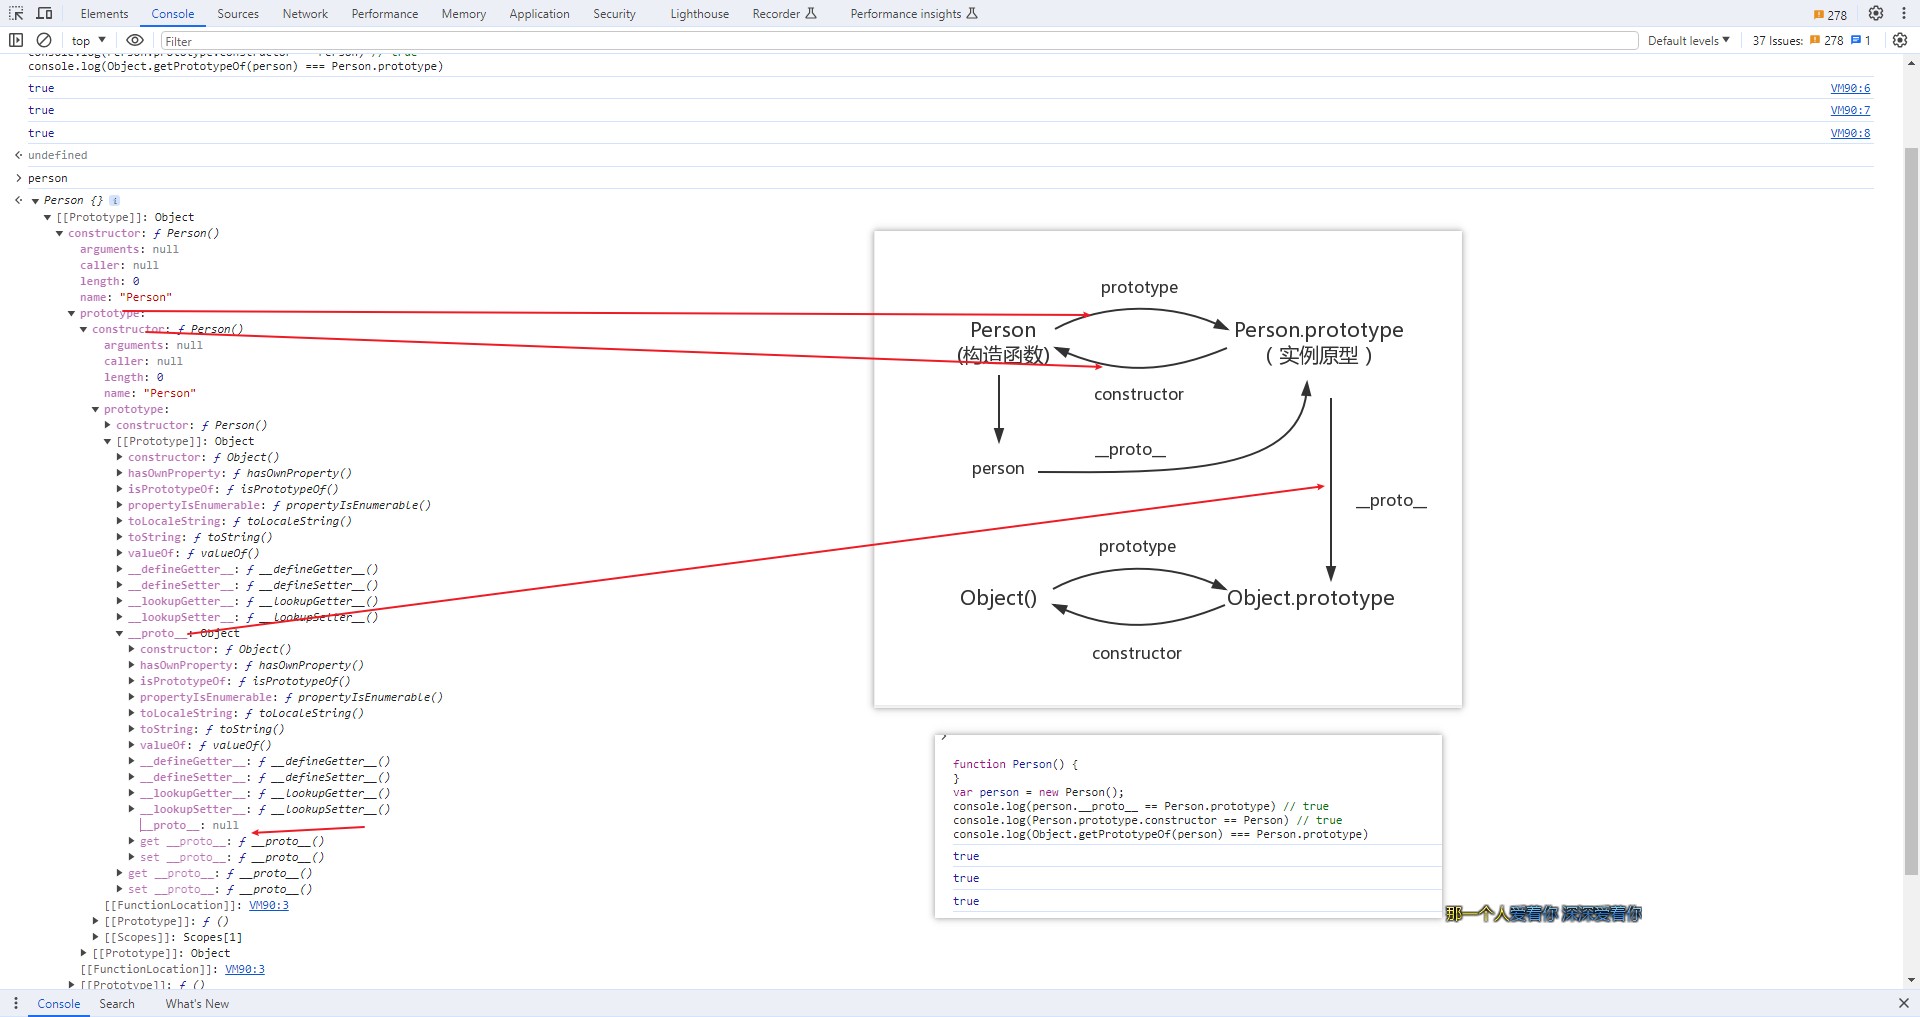Open DevTools settings gear in top bar
The height and width of the screenshot is (1017, 1920).
coord(1876,13)
